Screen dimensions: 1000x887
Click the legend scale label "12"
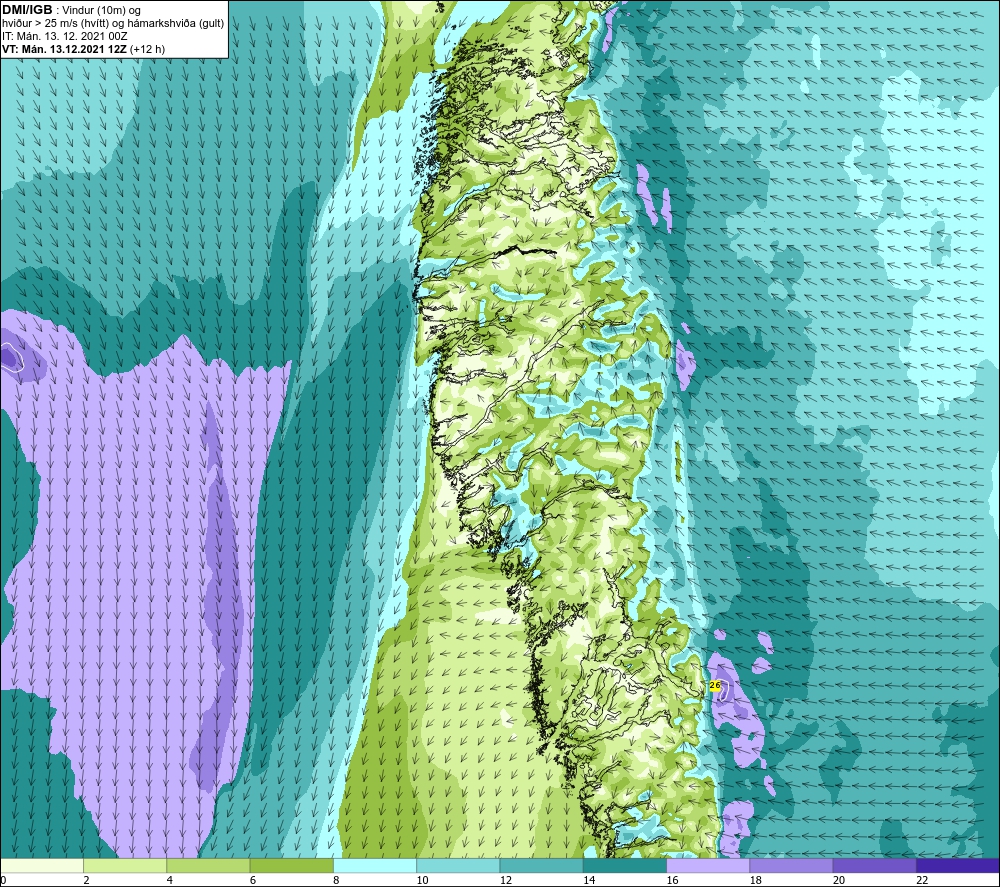[506, 880]
